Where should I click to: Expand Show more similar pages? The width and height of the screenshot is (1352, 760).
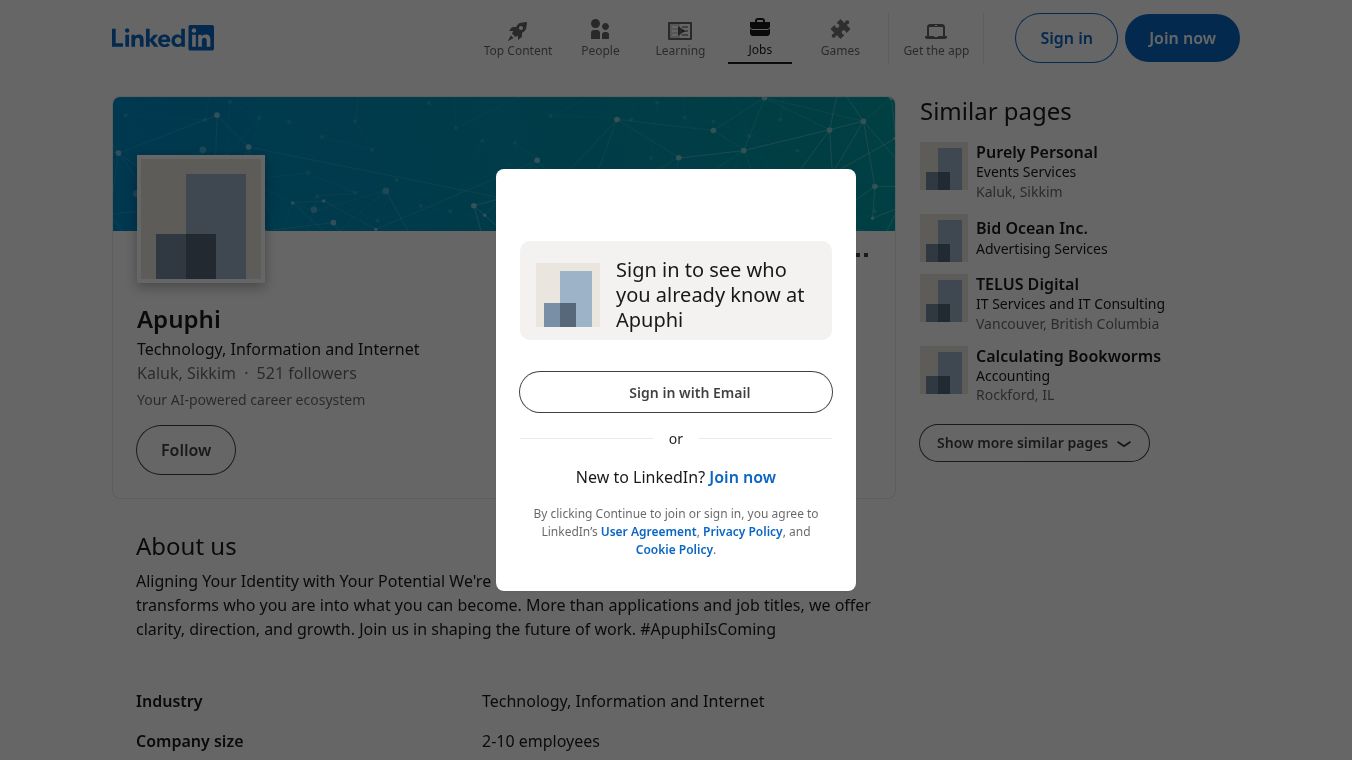point(1034,443)
